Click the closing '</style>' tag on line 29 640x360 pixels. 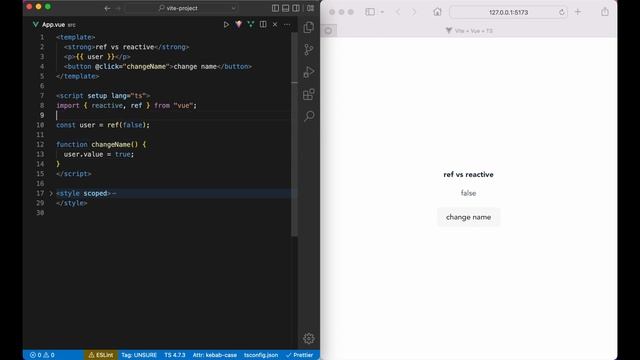coord(71,203)
